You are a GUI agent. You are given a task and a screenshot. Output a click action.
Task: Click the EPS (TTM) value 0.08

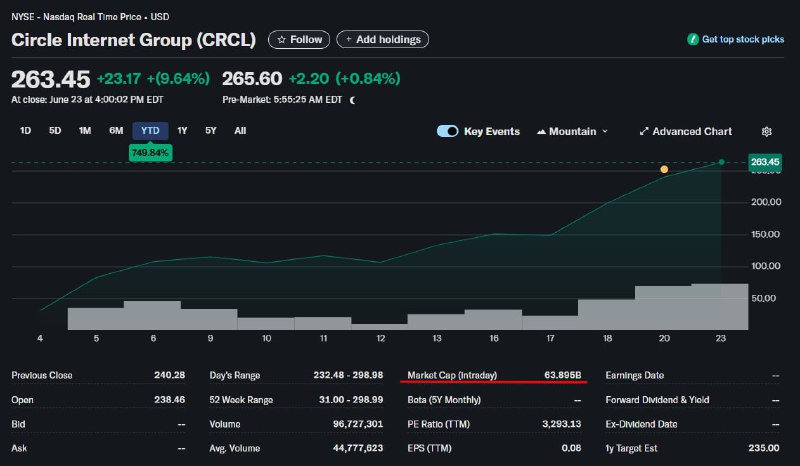pyautogui.click(x=571, y=448)
